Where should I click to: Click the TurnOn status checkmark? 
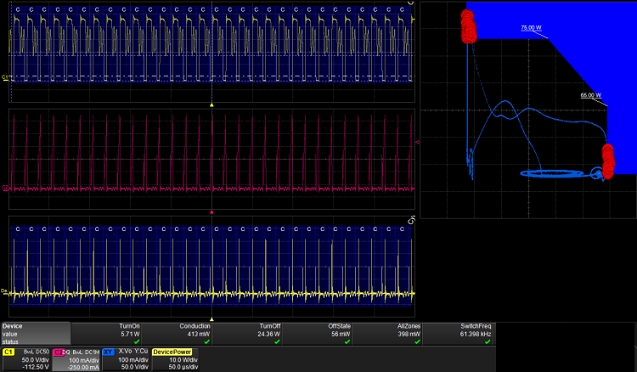137,342
